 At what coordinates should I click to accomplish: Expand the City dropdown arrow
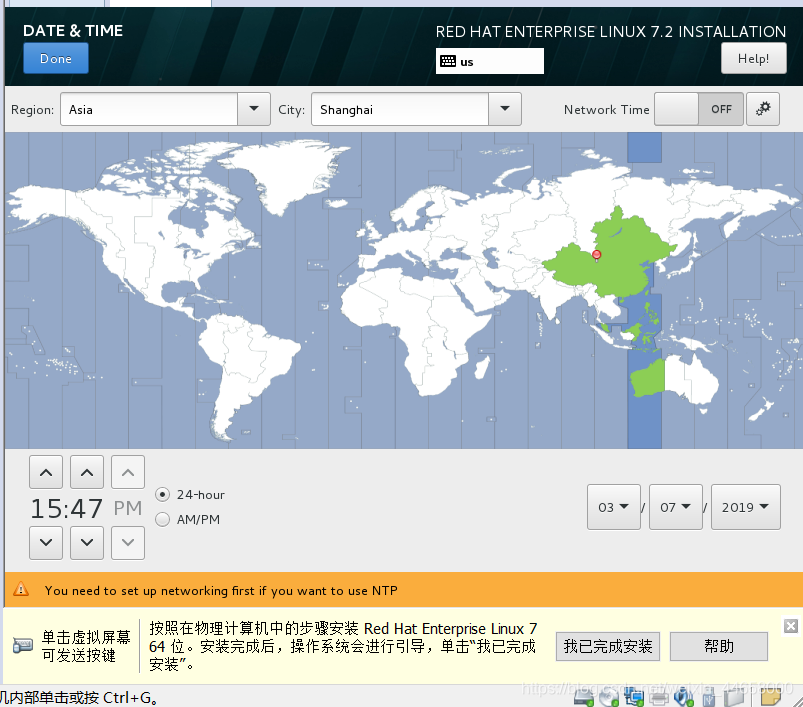click(x=505, y=109)
